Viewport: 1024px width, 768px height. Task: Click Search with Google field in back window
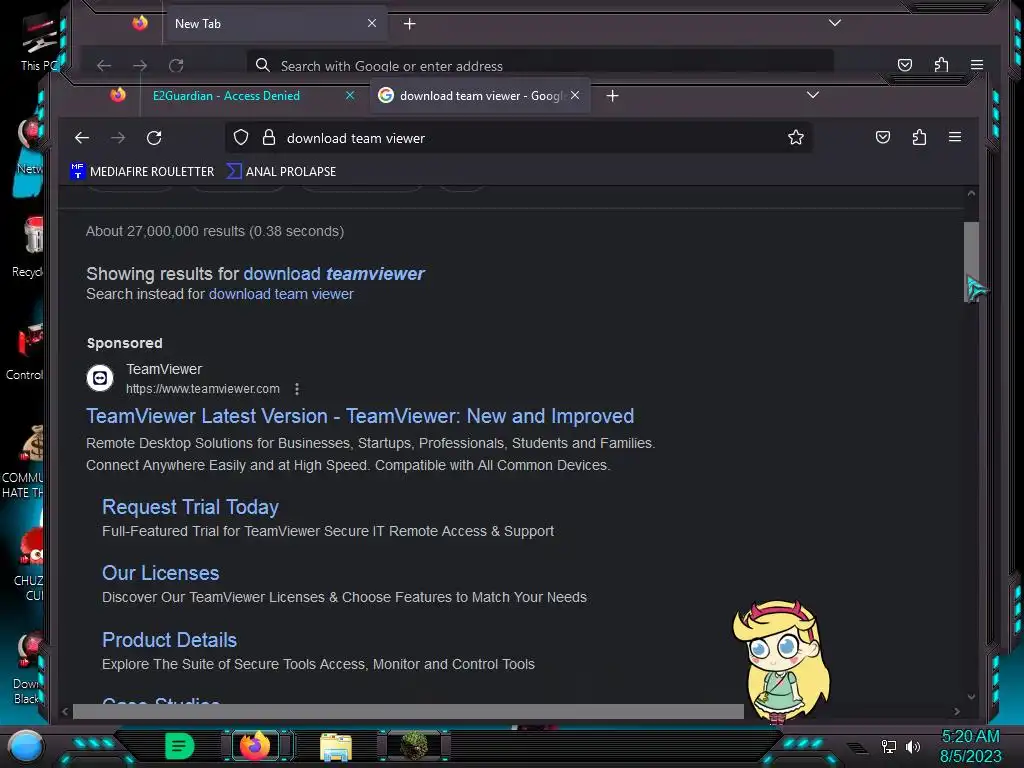[x=539, y=64]
